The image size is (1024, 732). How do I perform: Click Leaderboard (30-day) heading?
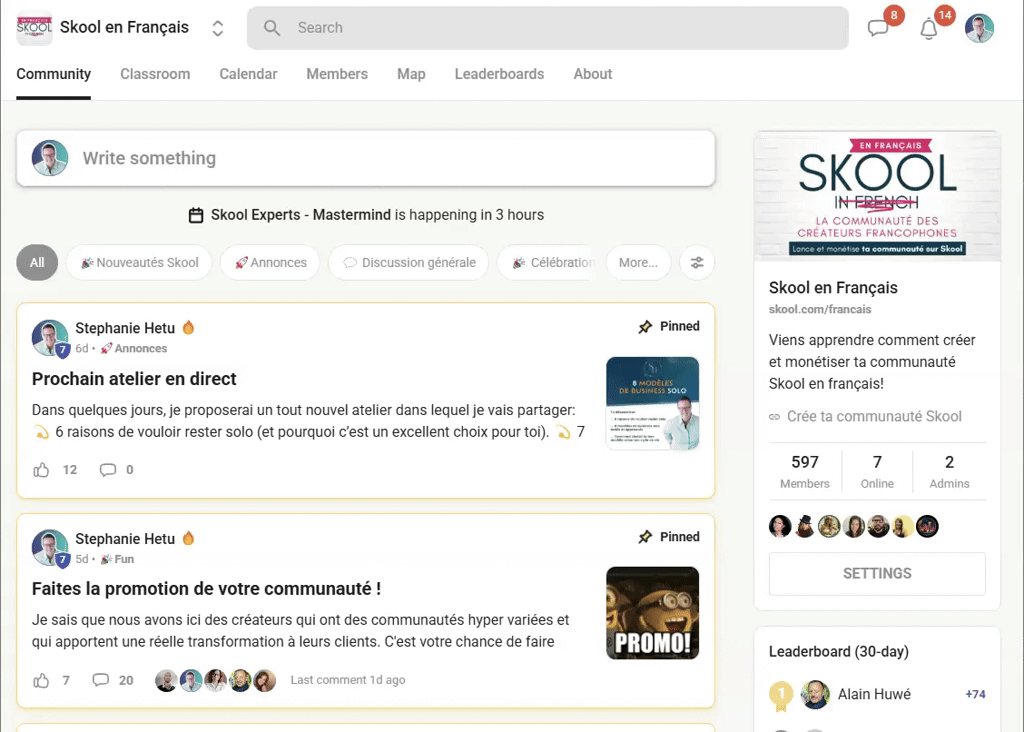pos(839,652)
